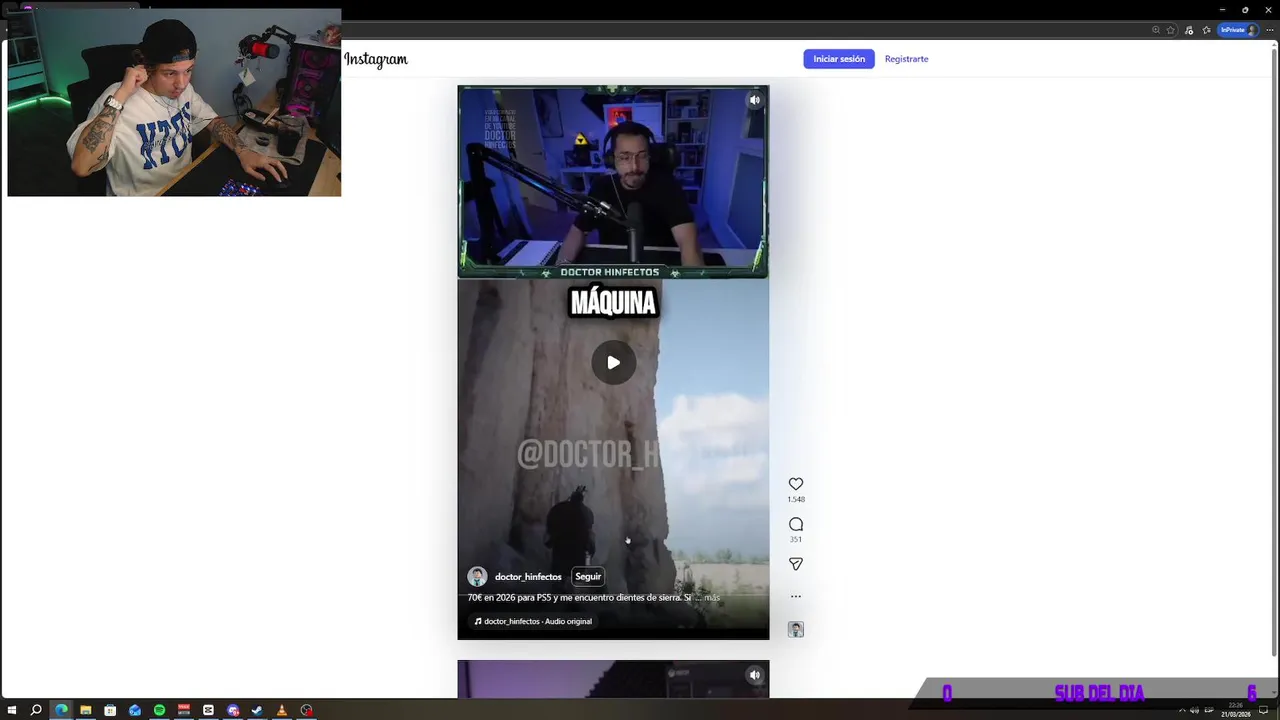Follow doctor_hinfectos with the Seguir button
Screen dimensions: 1280x720
point(588,576)
